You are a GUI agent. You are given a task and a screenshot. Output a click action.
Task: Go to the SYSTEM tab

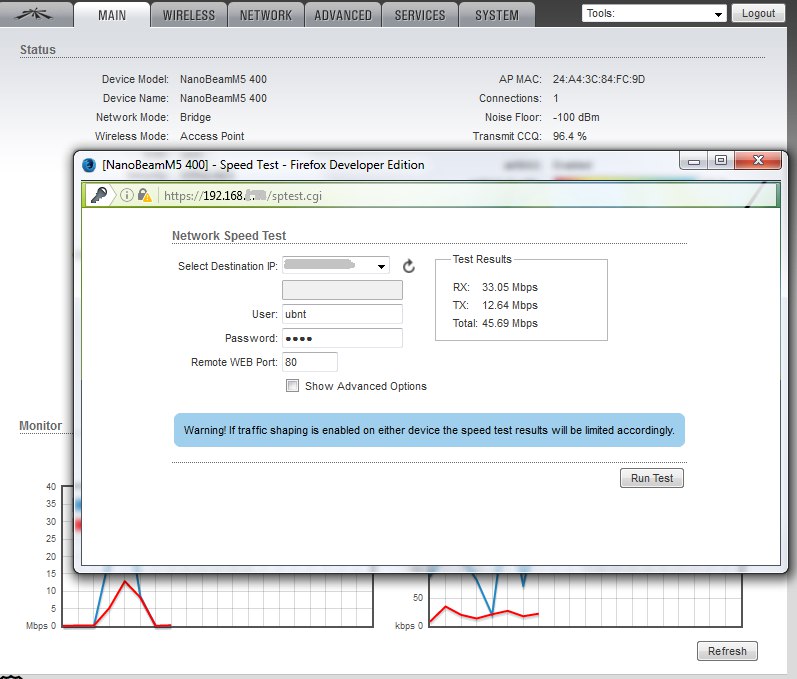497,15
